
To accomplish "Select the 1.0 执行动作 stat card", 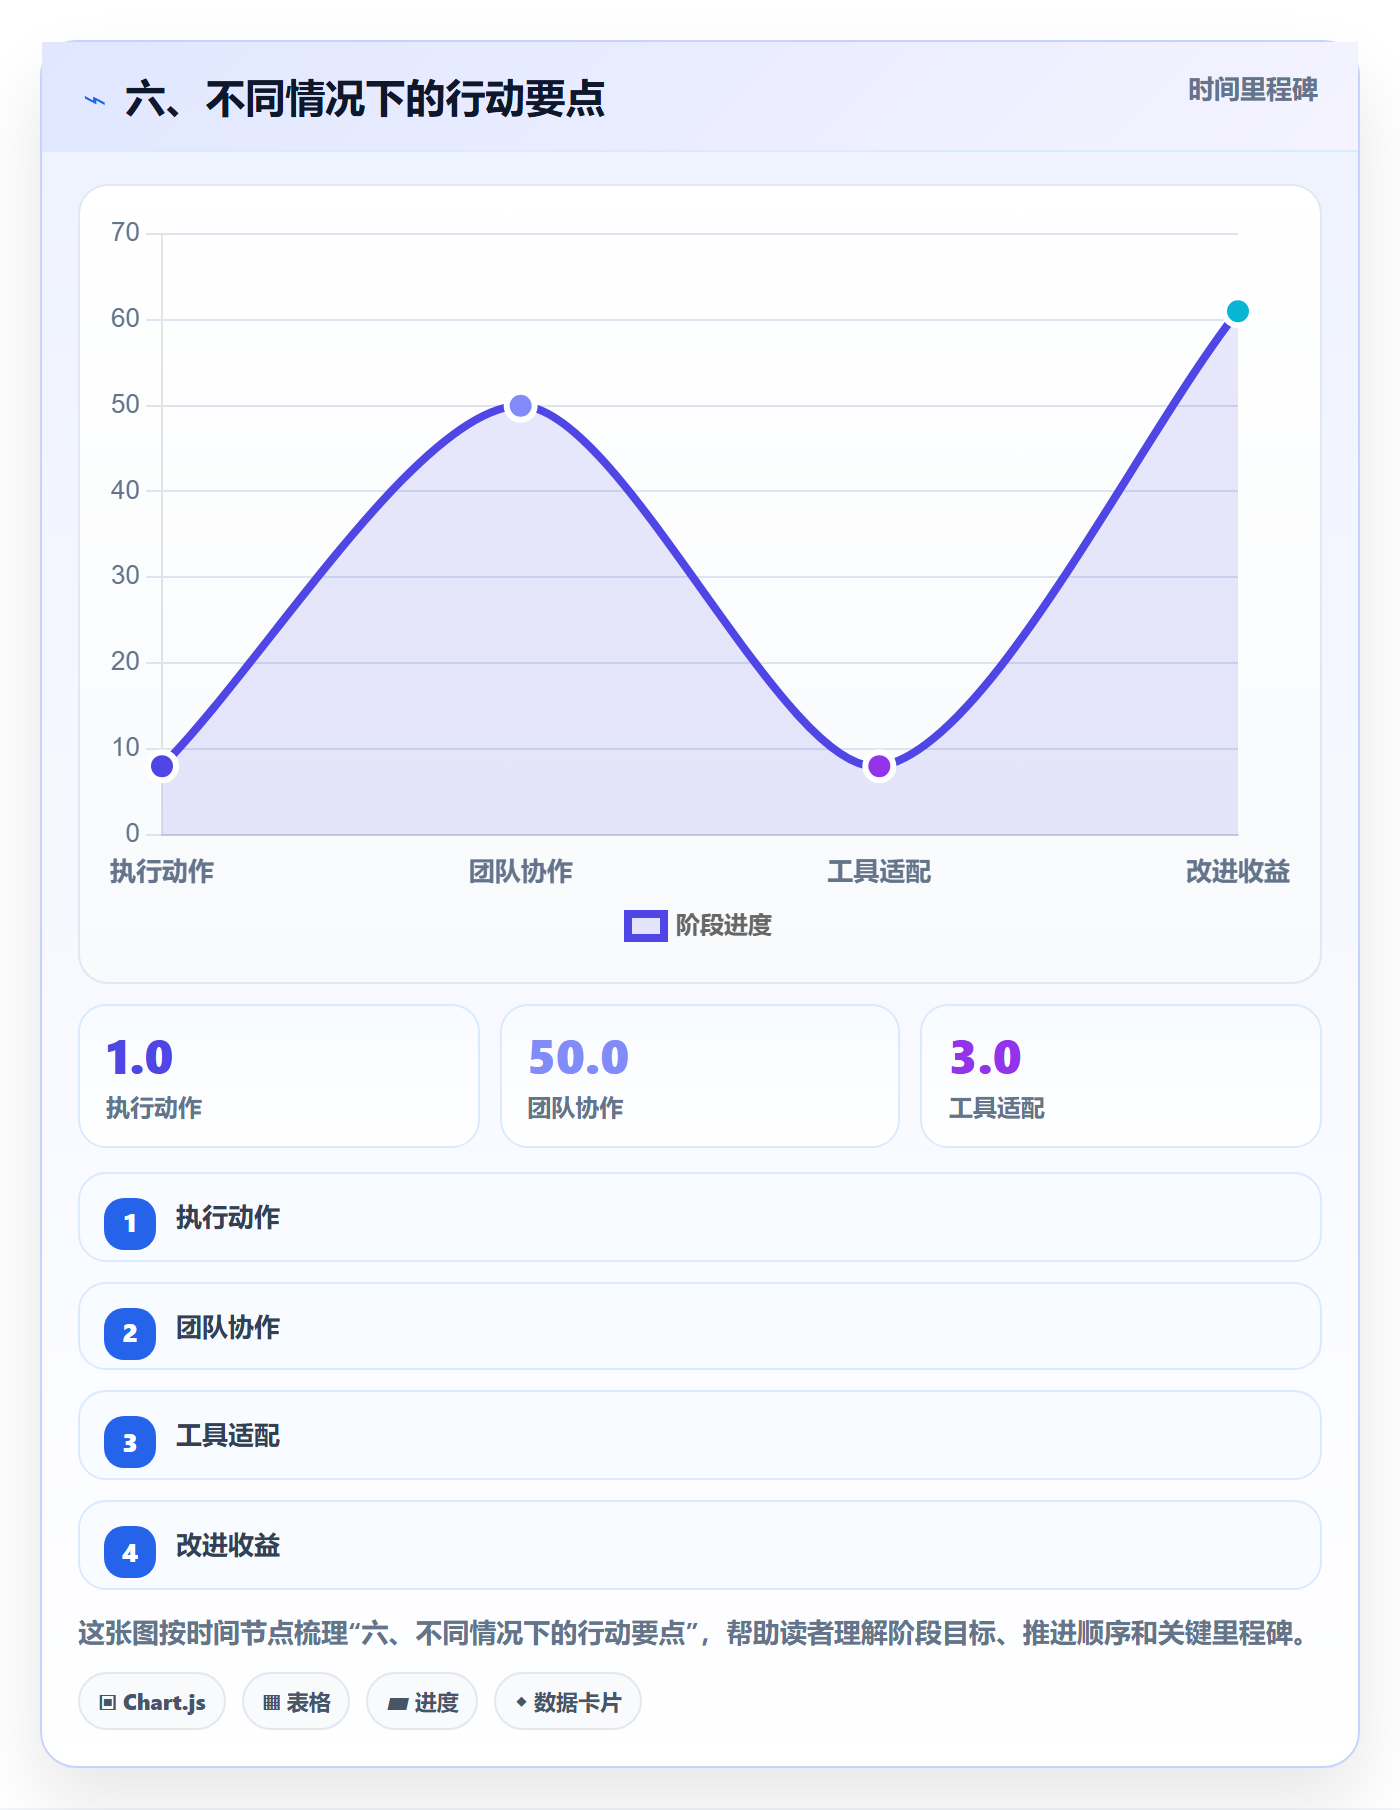I will pos(279,1076).
